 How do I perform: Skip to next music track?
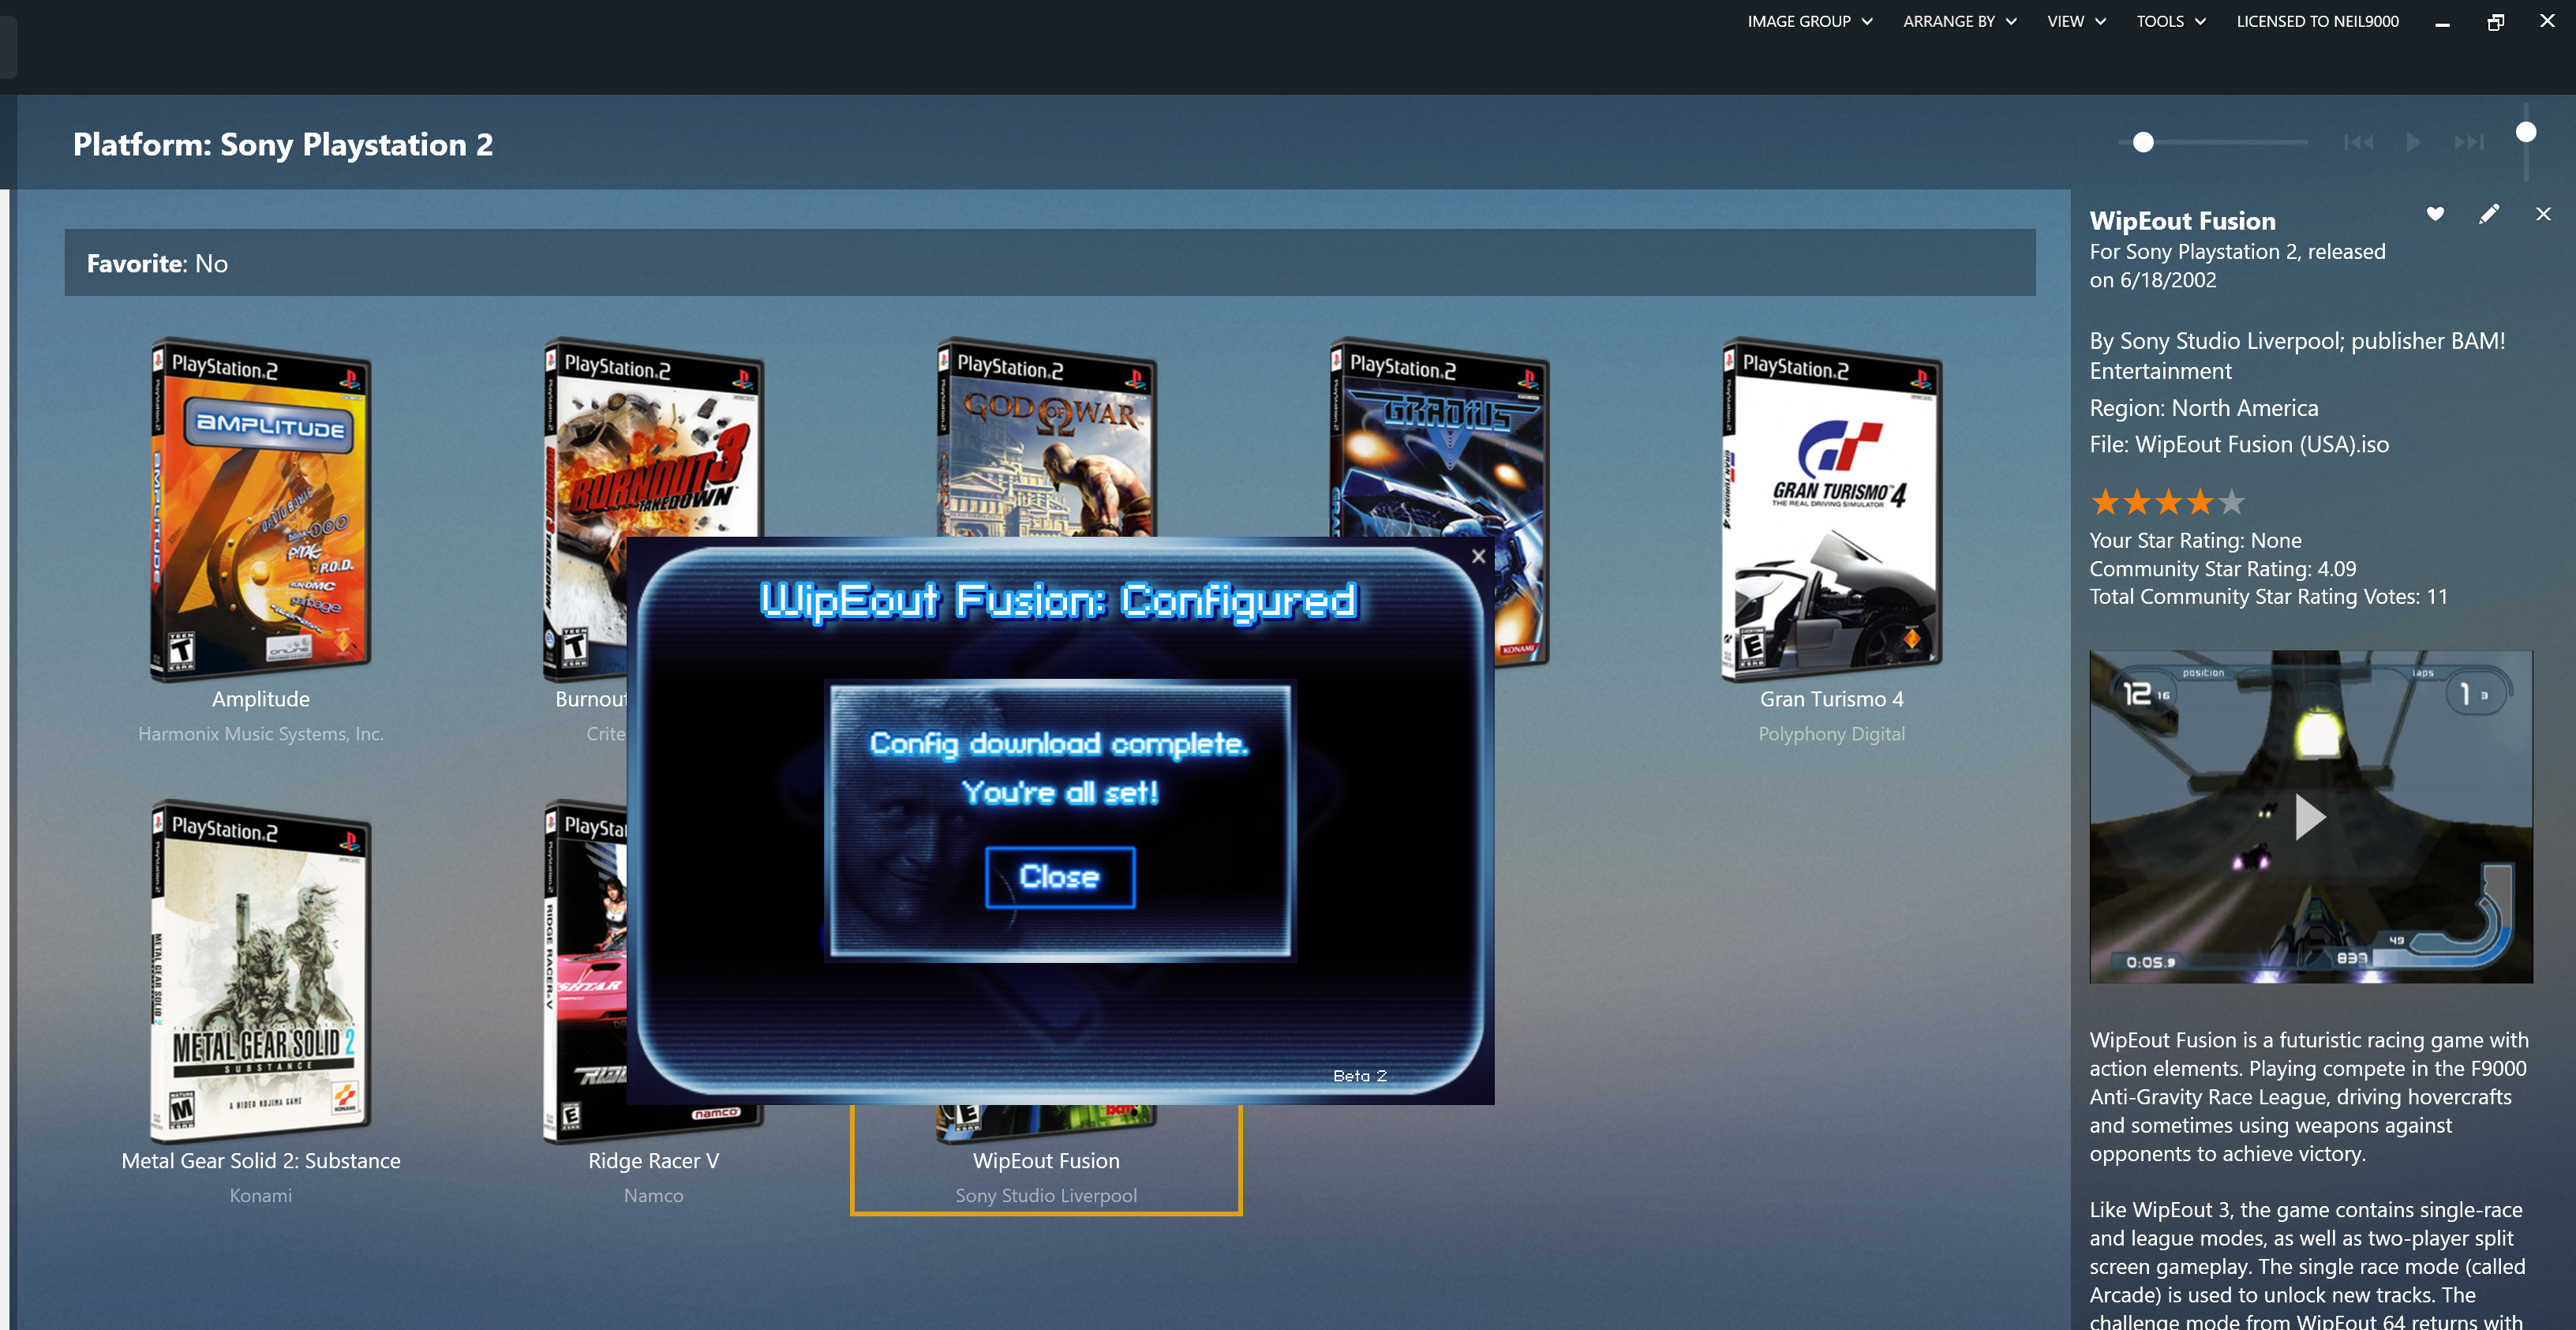(2469, 142)
